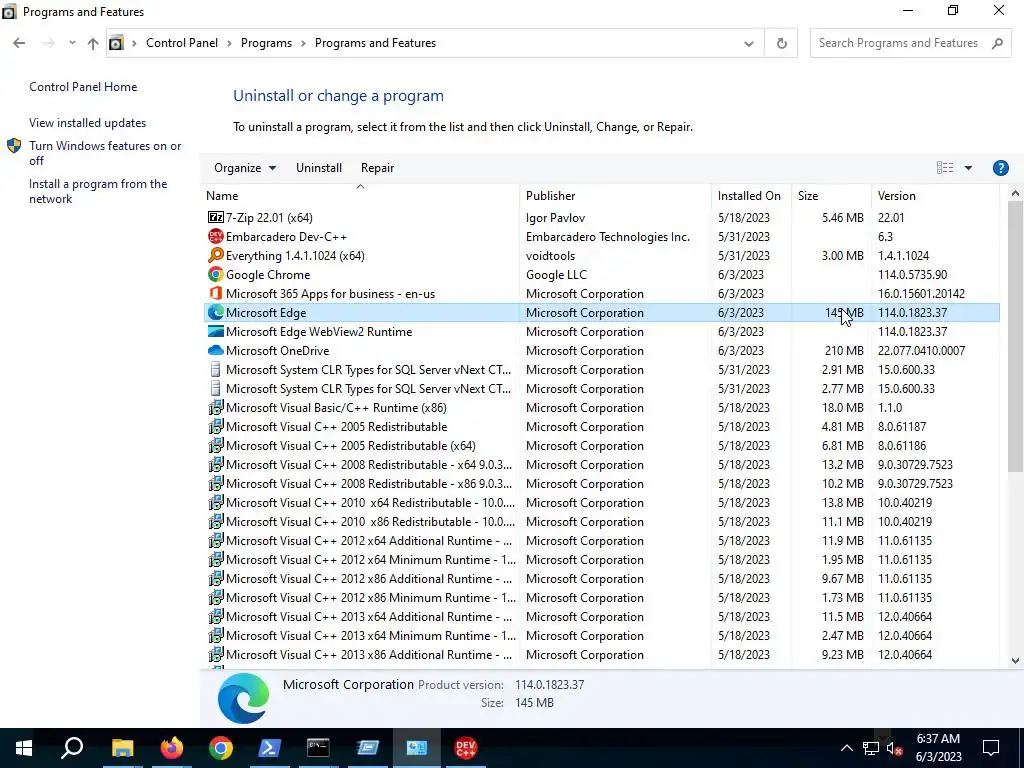Select SQL Server CLR Types 2.91 MB row
Screen dimensions: 1024x768
coord(601,370)
